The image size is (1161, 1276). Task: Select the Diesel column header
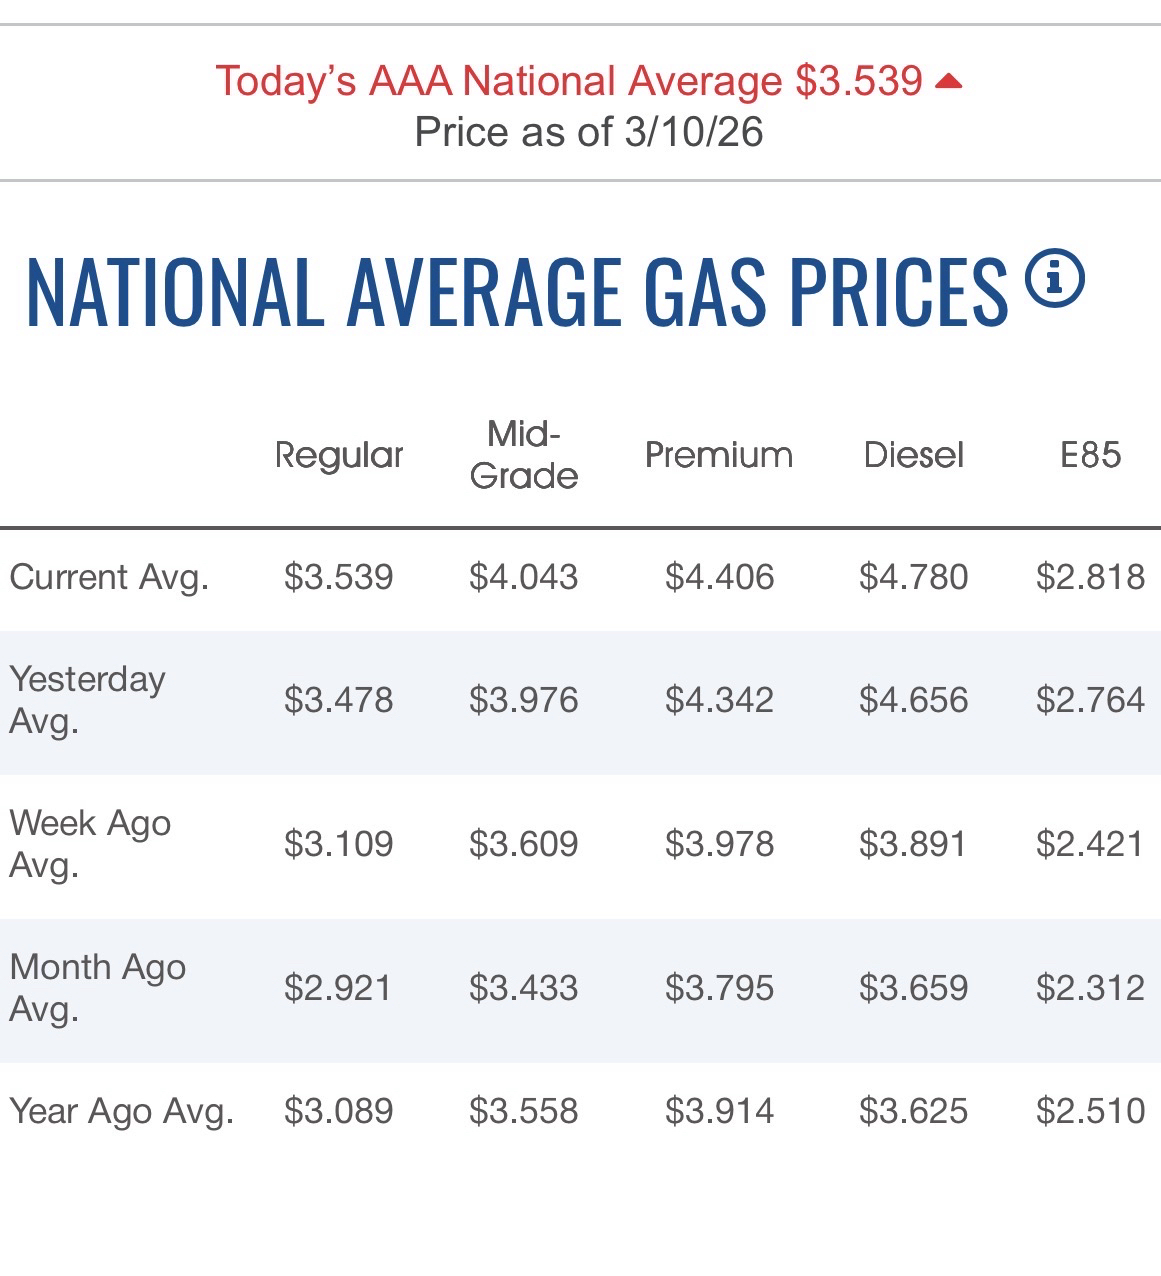[913, 455]
